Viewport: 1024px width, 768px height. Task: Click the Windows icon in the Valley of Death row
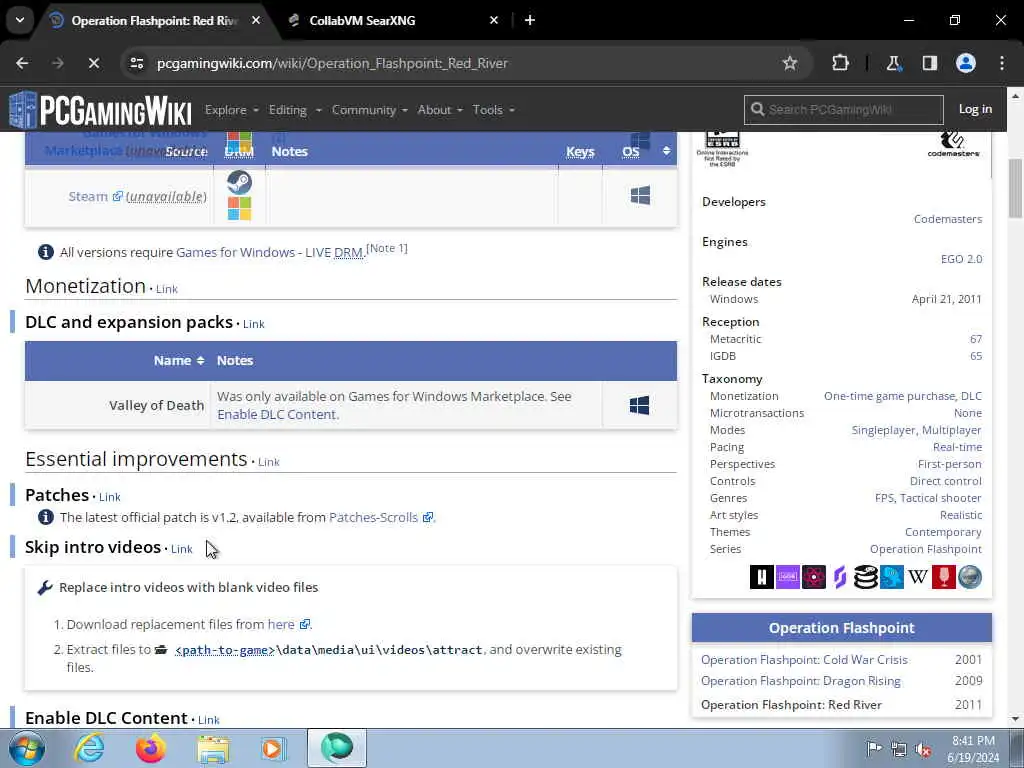pos(639,406)
